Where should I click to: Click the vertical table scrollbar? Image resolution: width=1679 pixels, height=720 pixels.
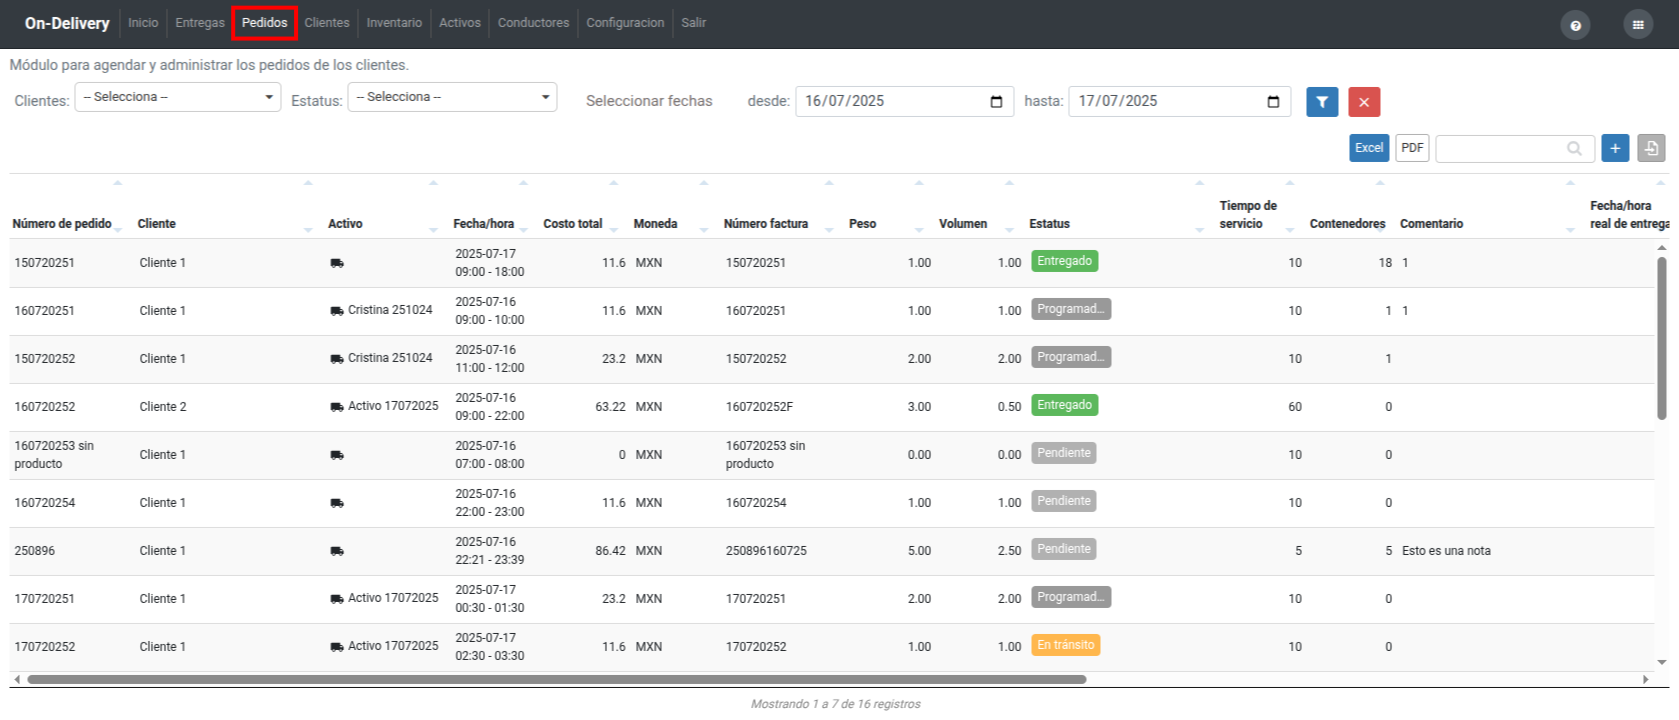tap(1662, 338)
